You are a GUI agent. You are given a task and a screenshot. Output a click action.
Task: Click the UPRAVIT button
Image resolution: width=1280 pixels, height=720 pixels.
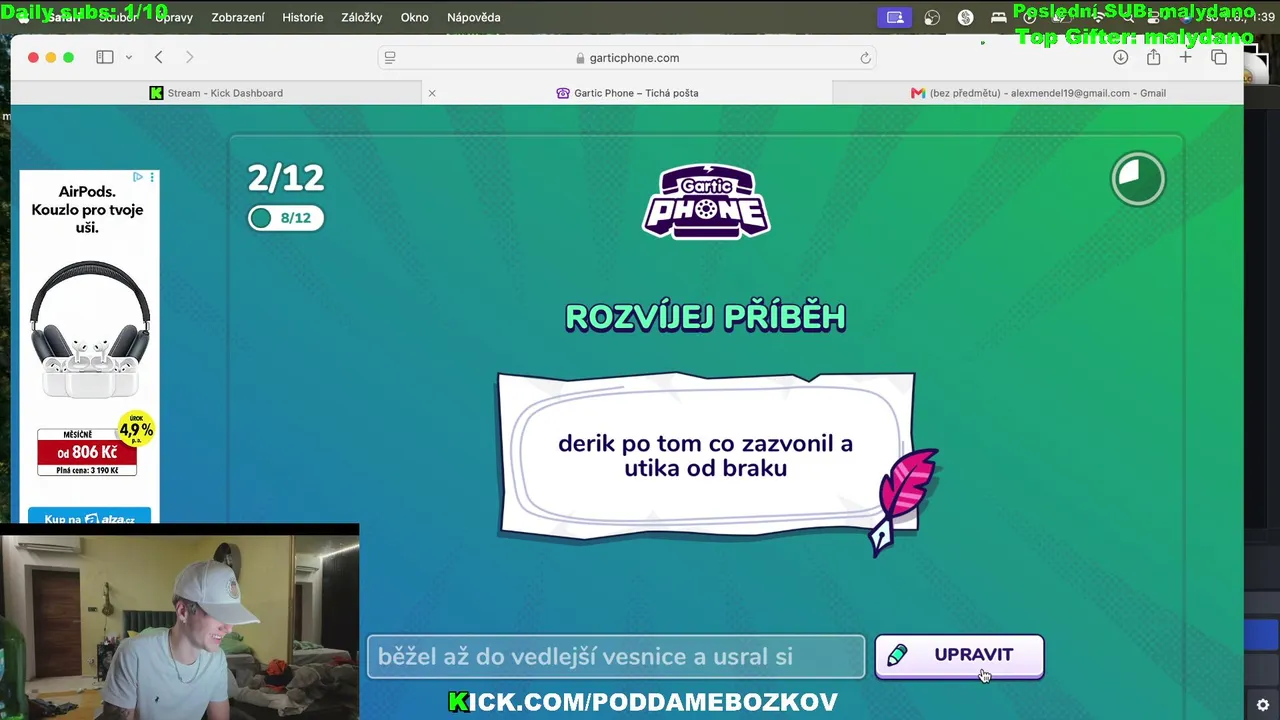tap(959, 656)
